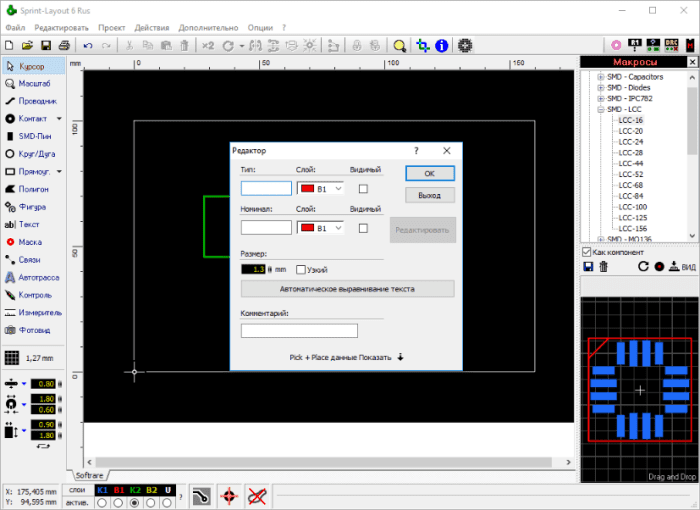Click the yellow magnifier search icon

tap(400, 46)
